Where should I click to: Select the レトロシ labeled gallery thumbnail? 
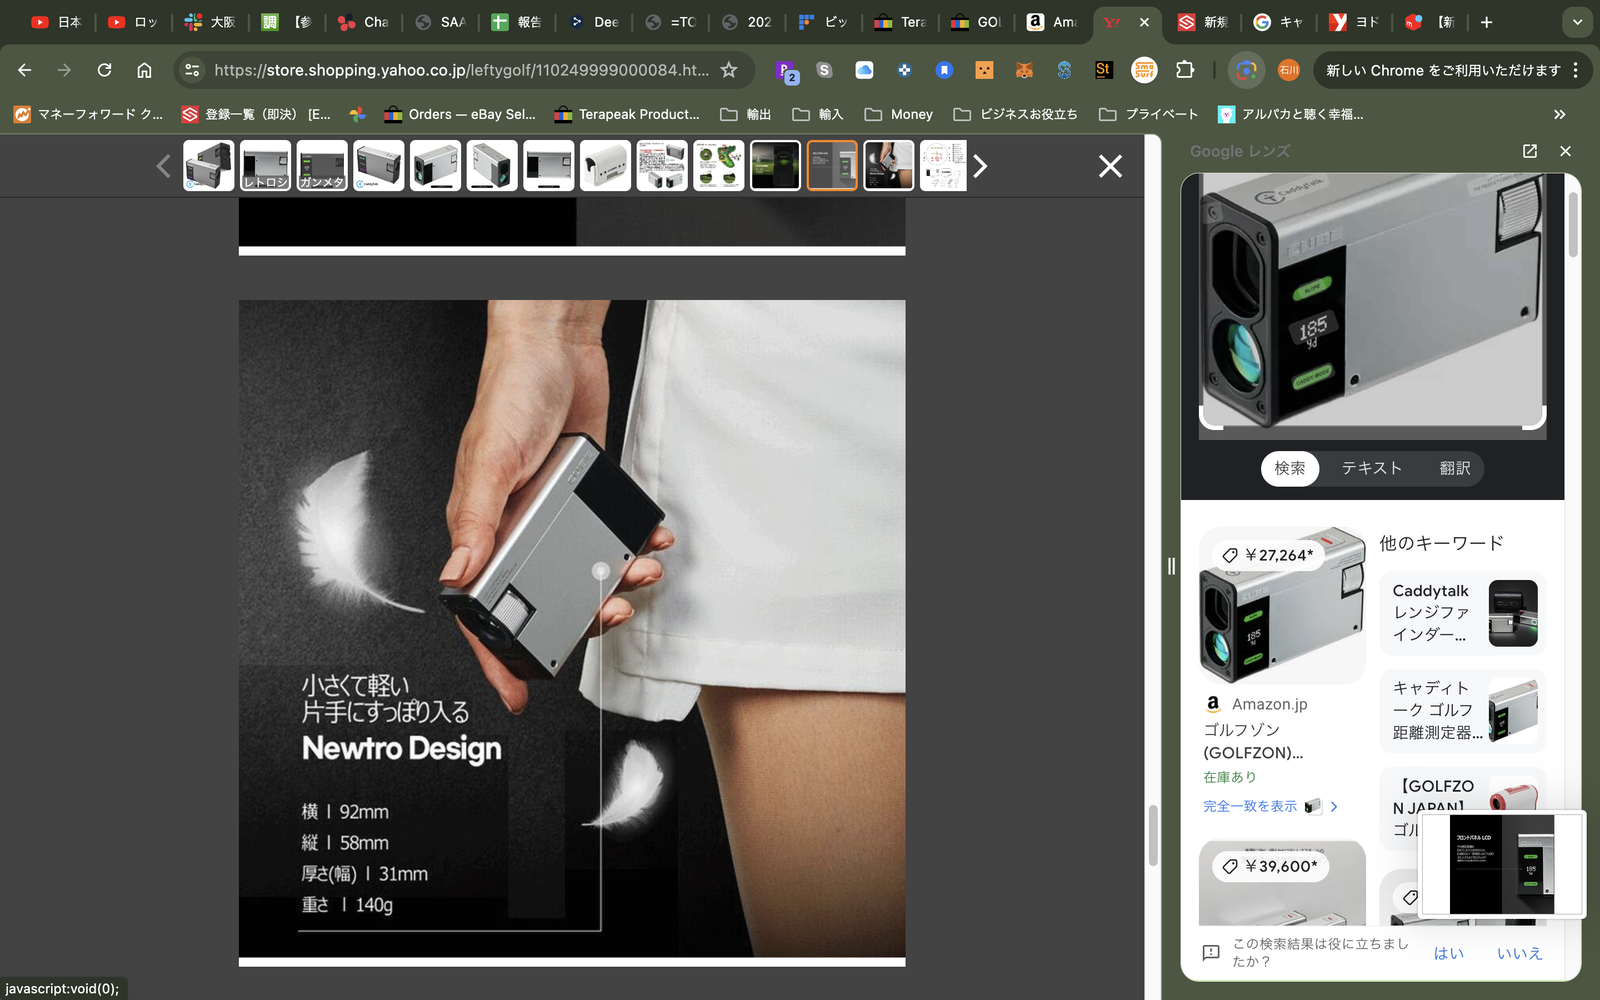tap(265, 166)
